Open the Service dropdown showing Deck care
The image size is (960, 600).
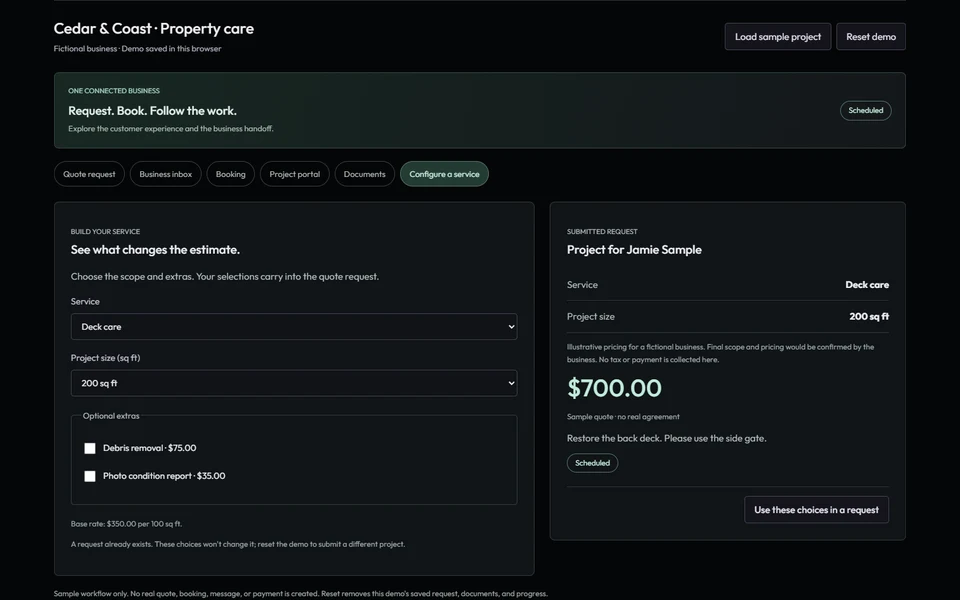(294, 326)
